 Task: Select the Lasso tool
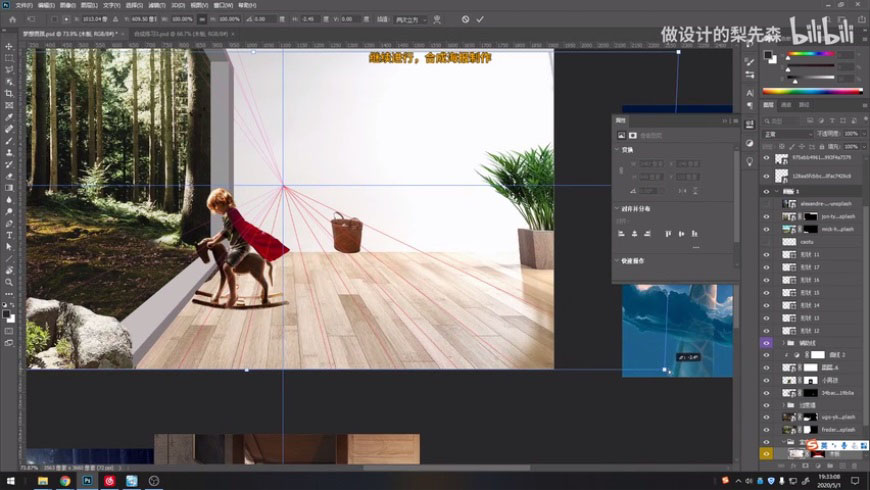9,69
